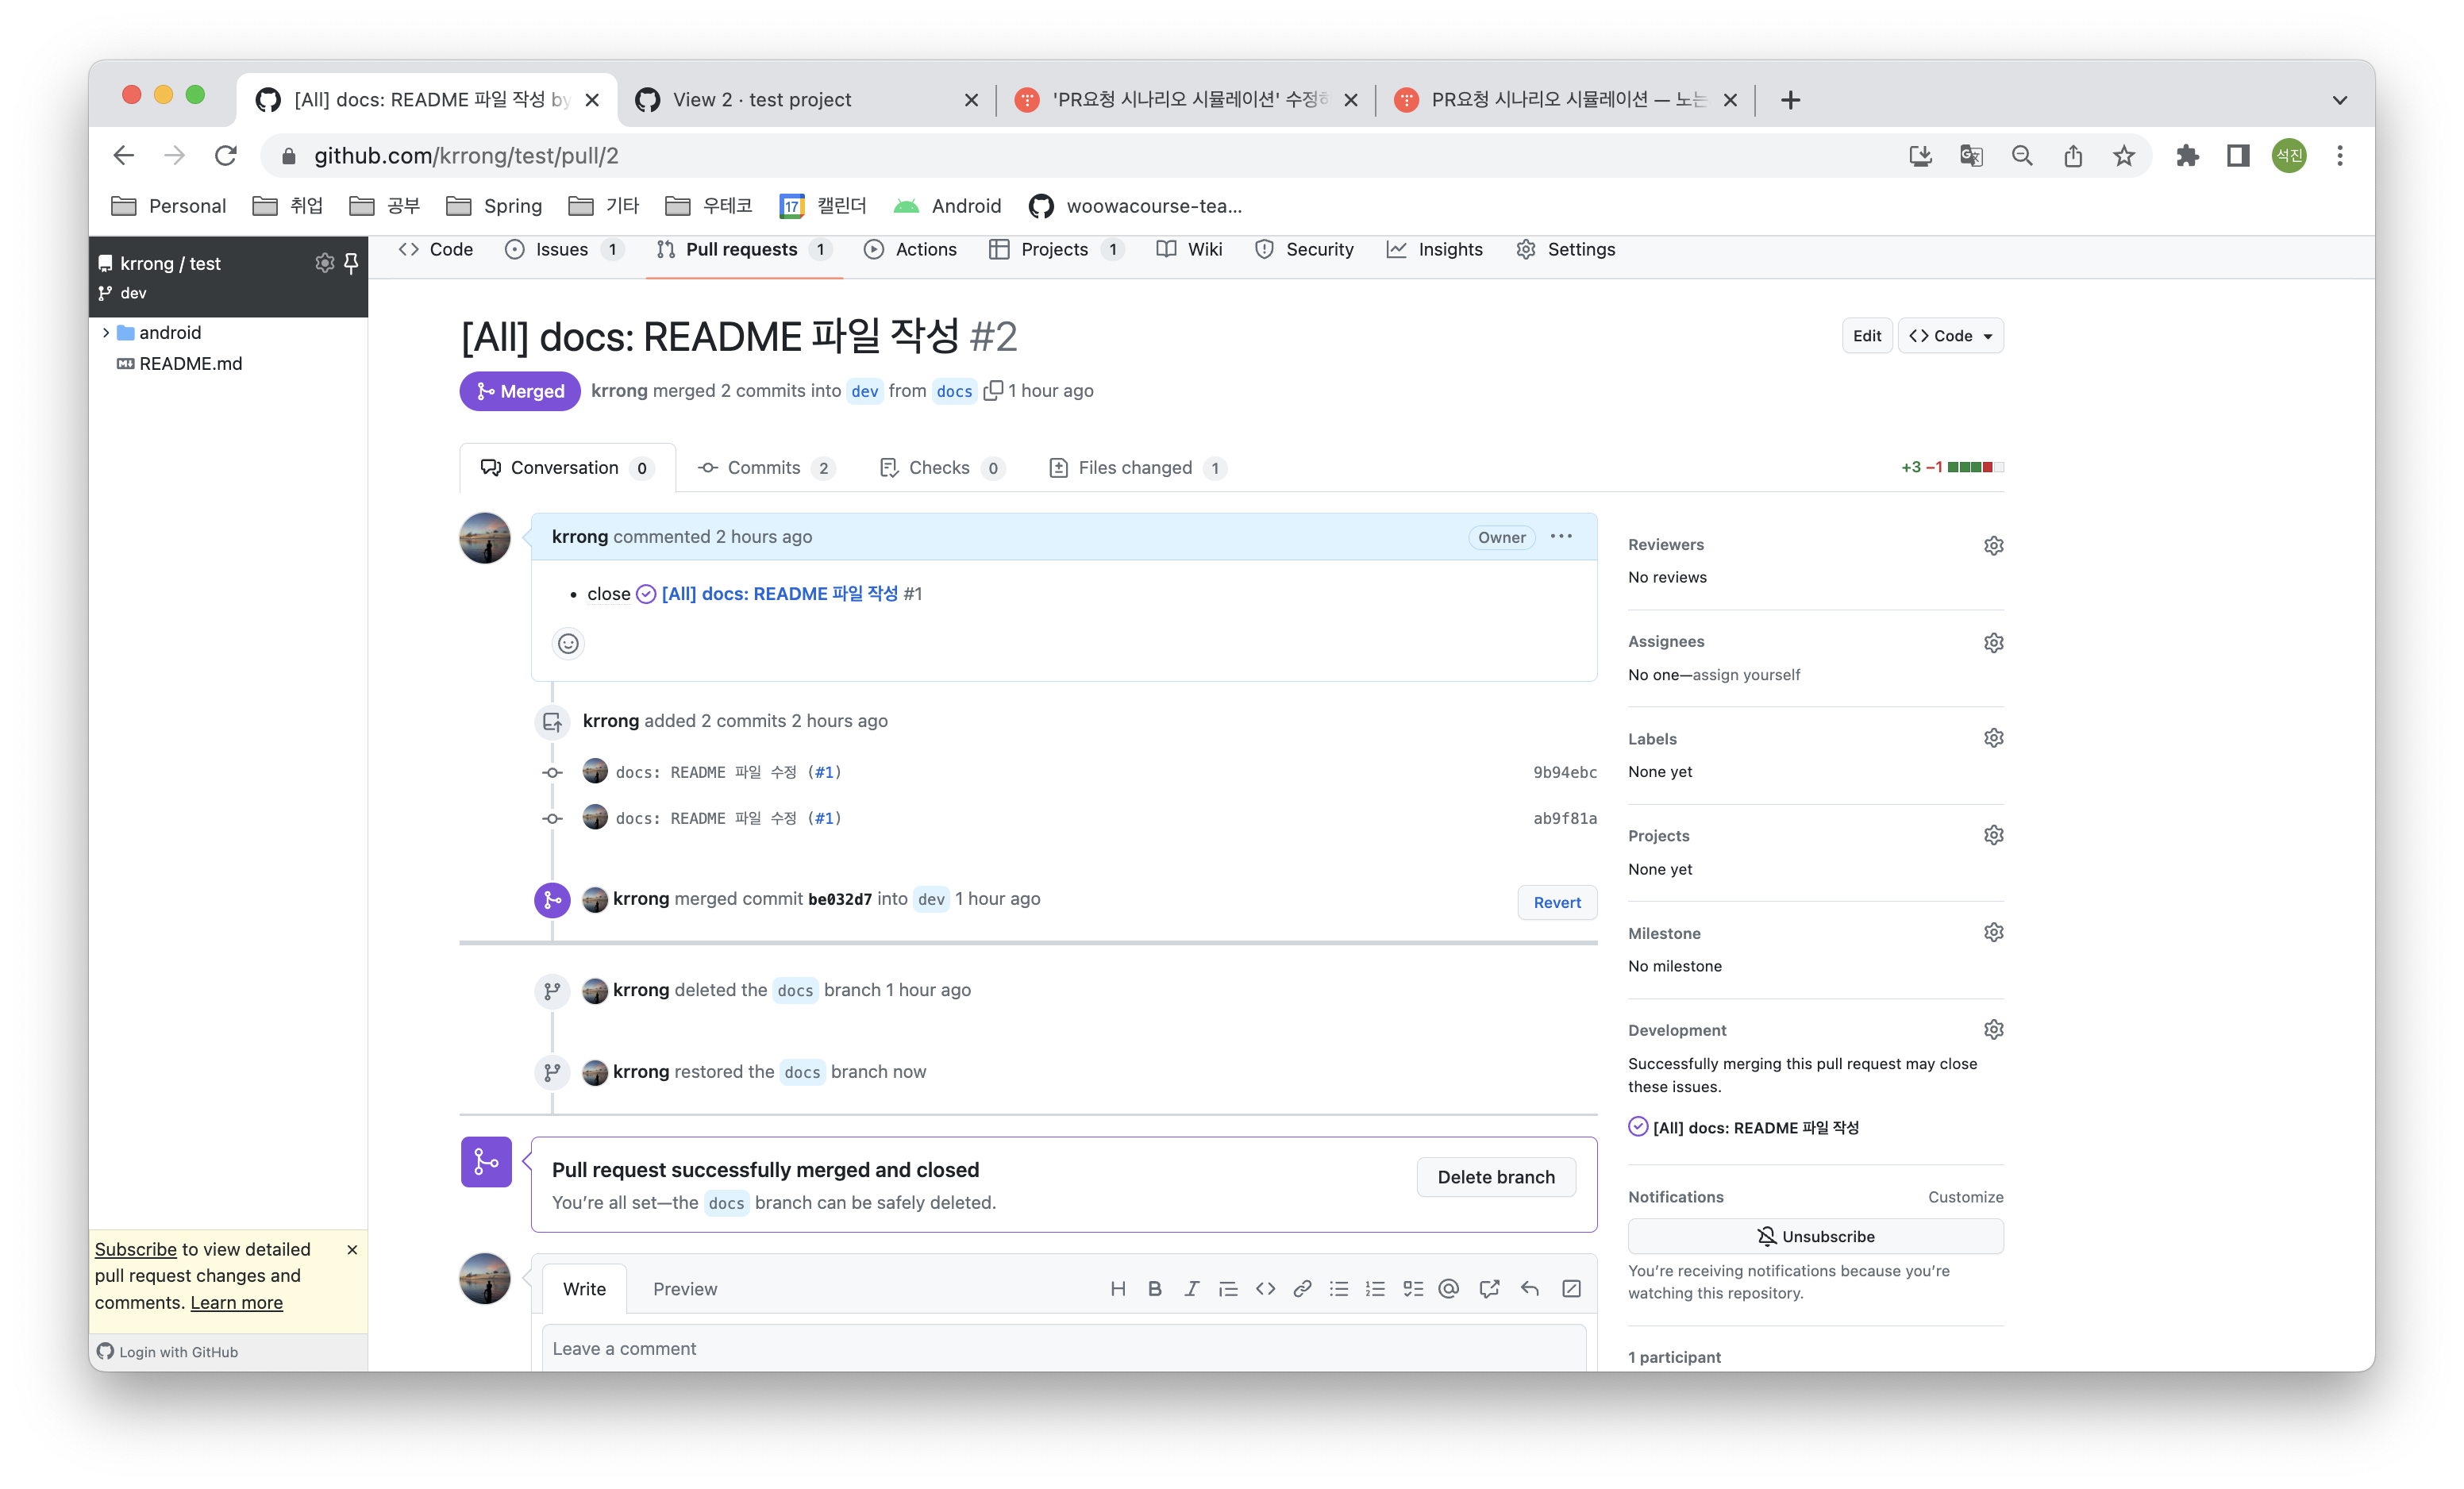The width and height of the screenshot is (2464, 1489).
Task: Open a new browser tab
Action: (1791, 100)
